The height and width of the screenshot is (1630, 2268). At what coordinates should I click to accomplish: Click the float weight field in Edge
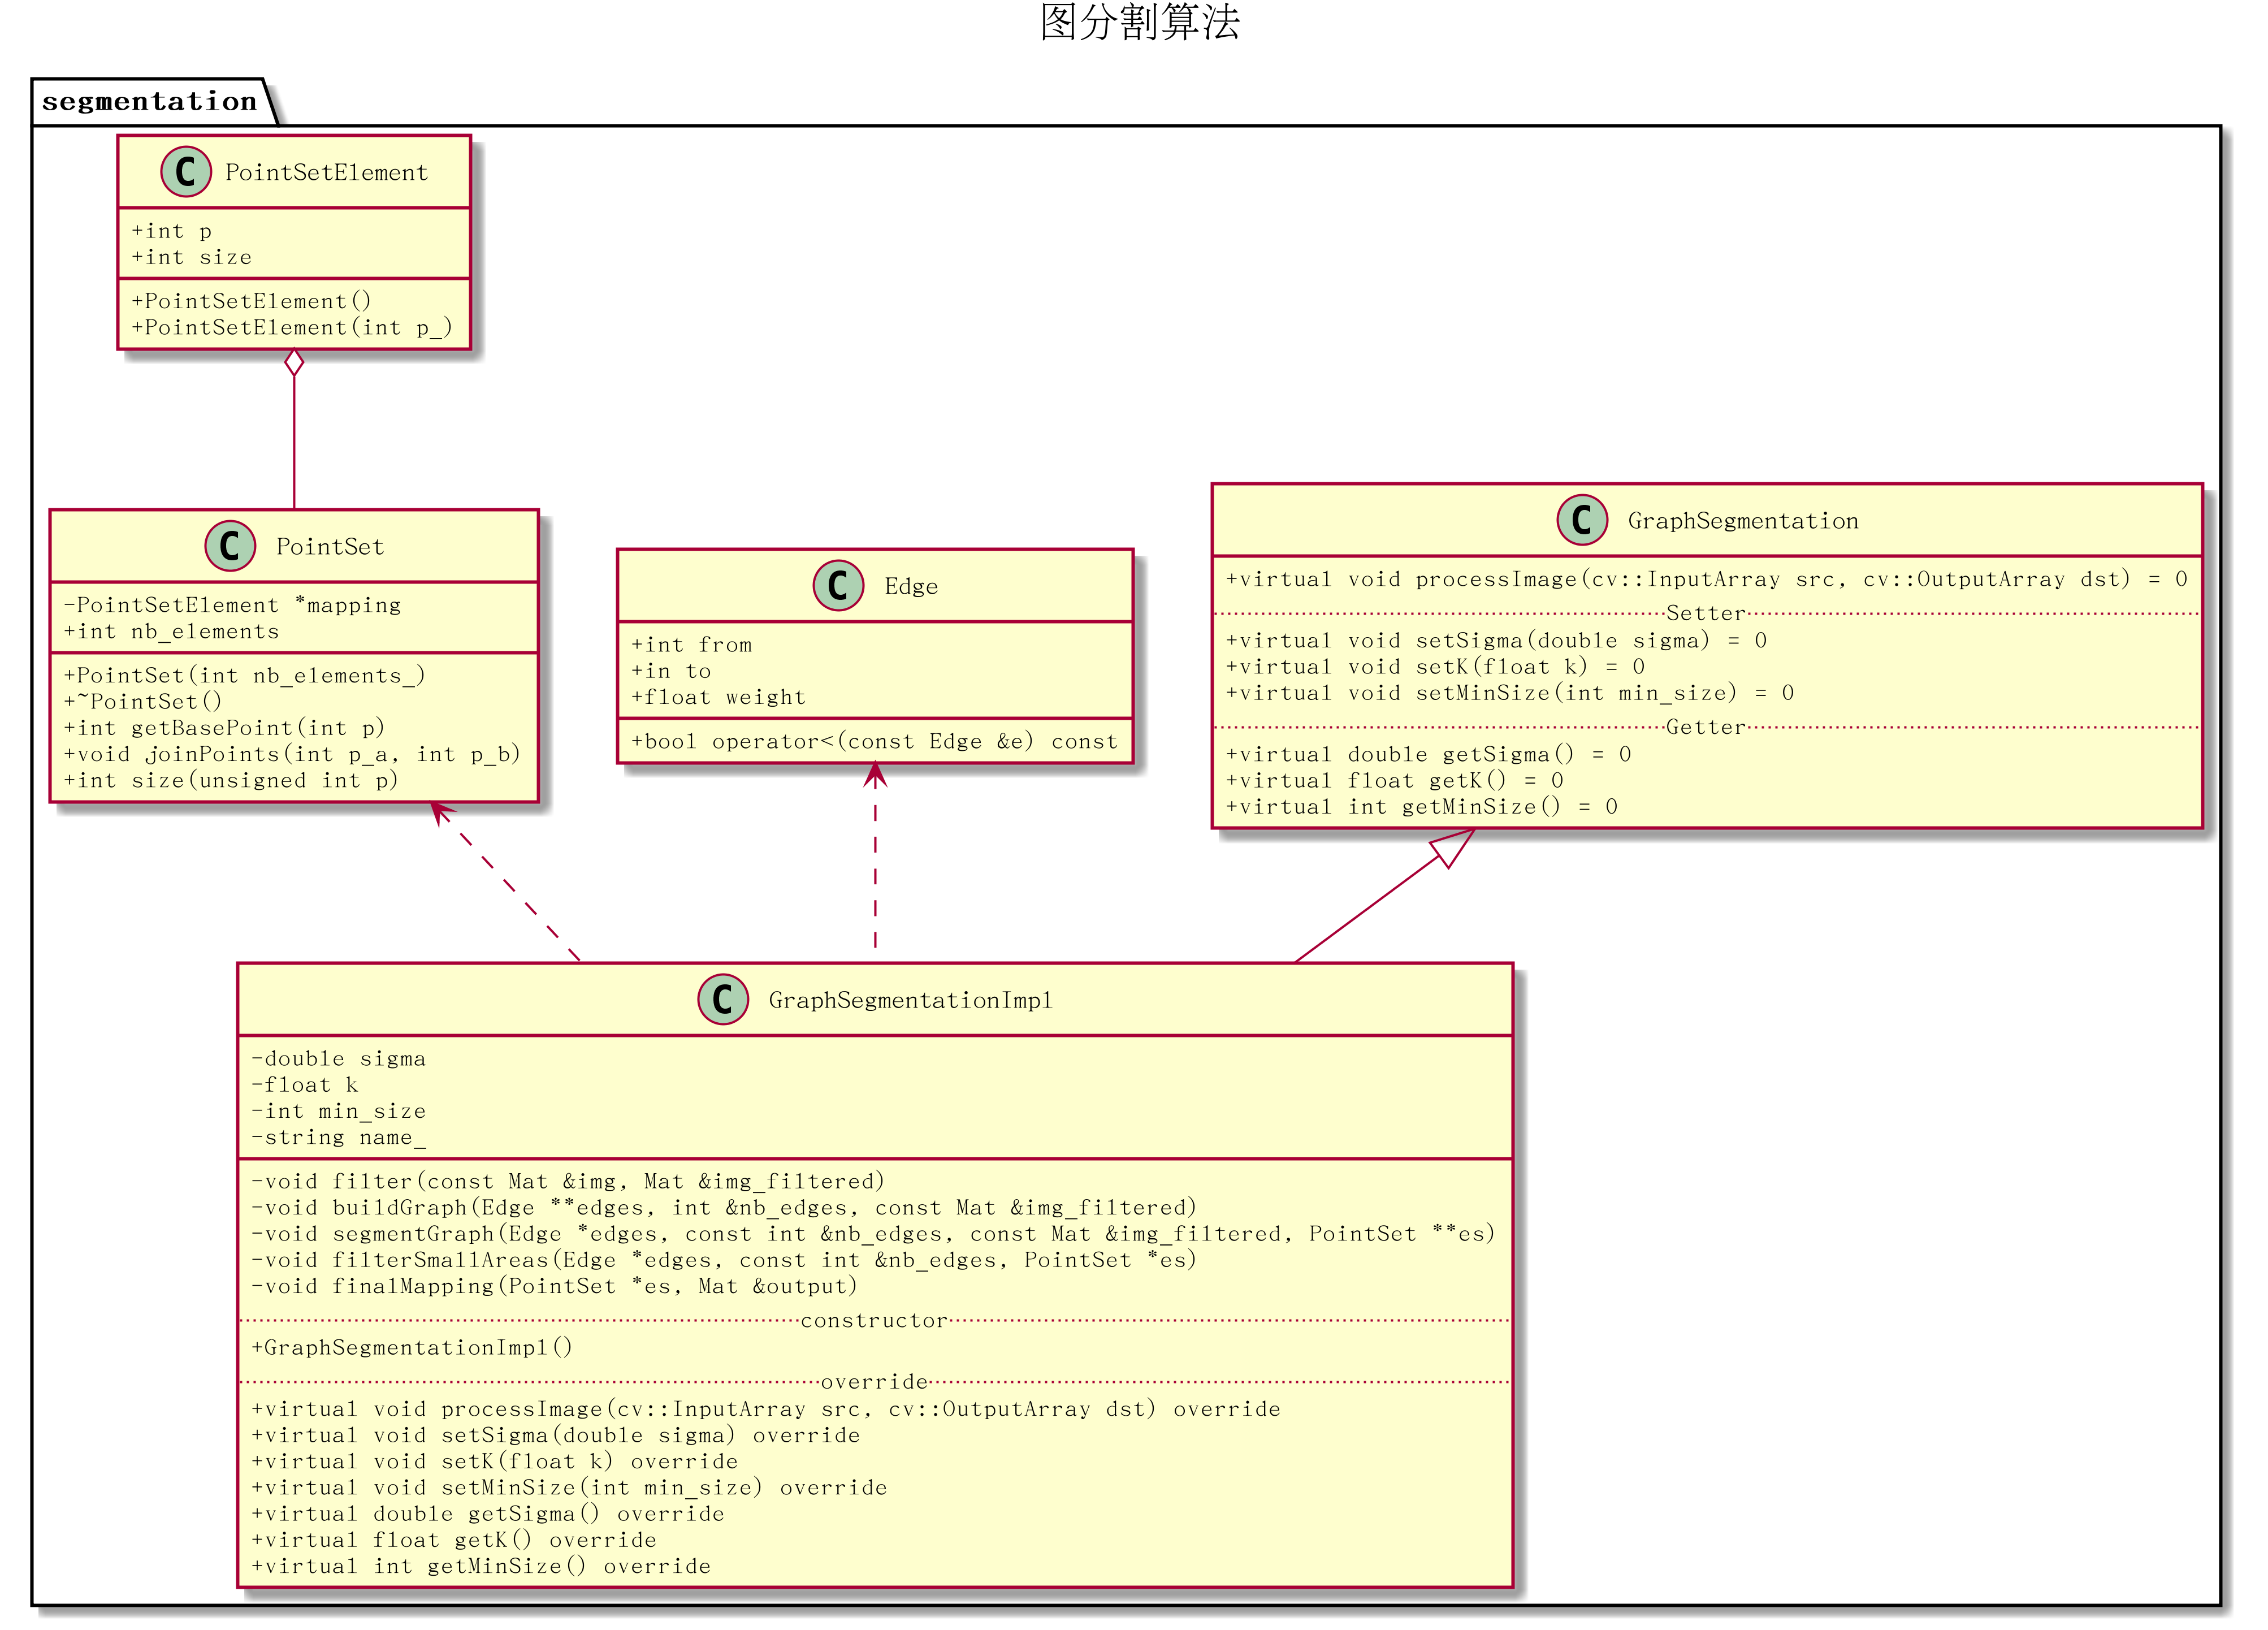[x=718, y=697]
